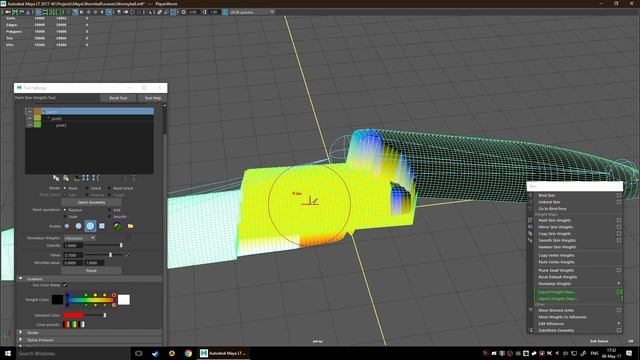Choose the Scale paint operation
Image resolution: width=640 pixels, height=360 pixels.
point(65,216)
